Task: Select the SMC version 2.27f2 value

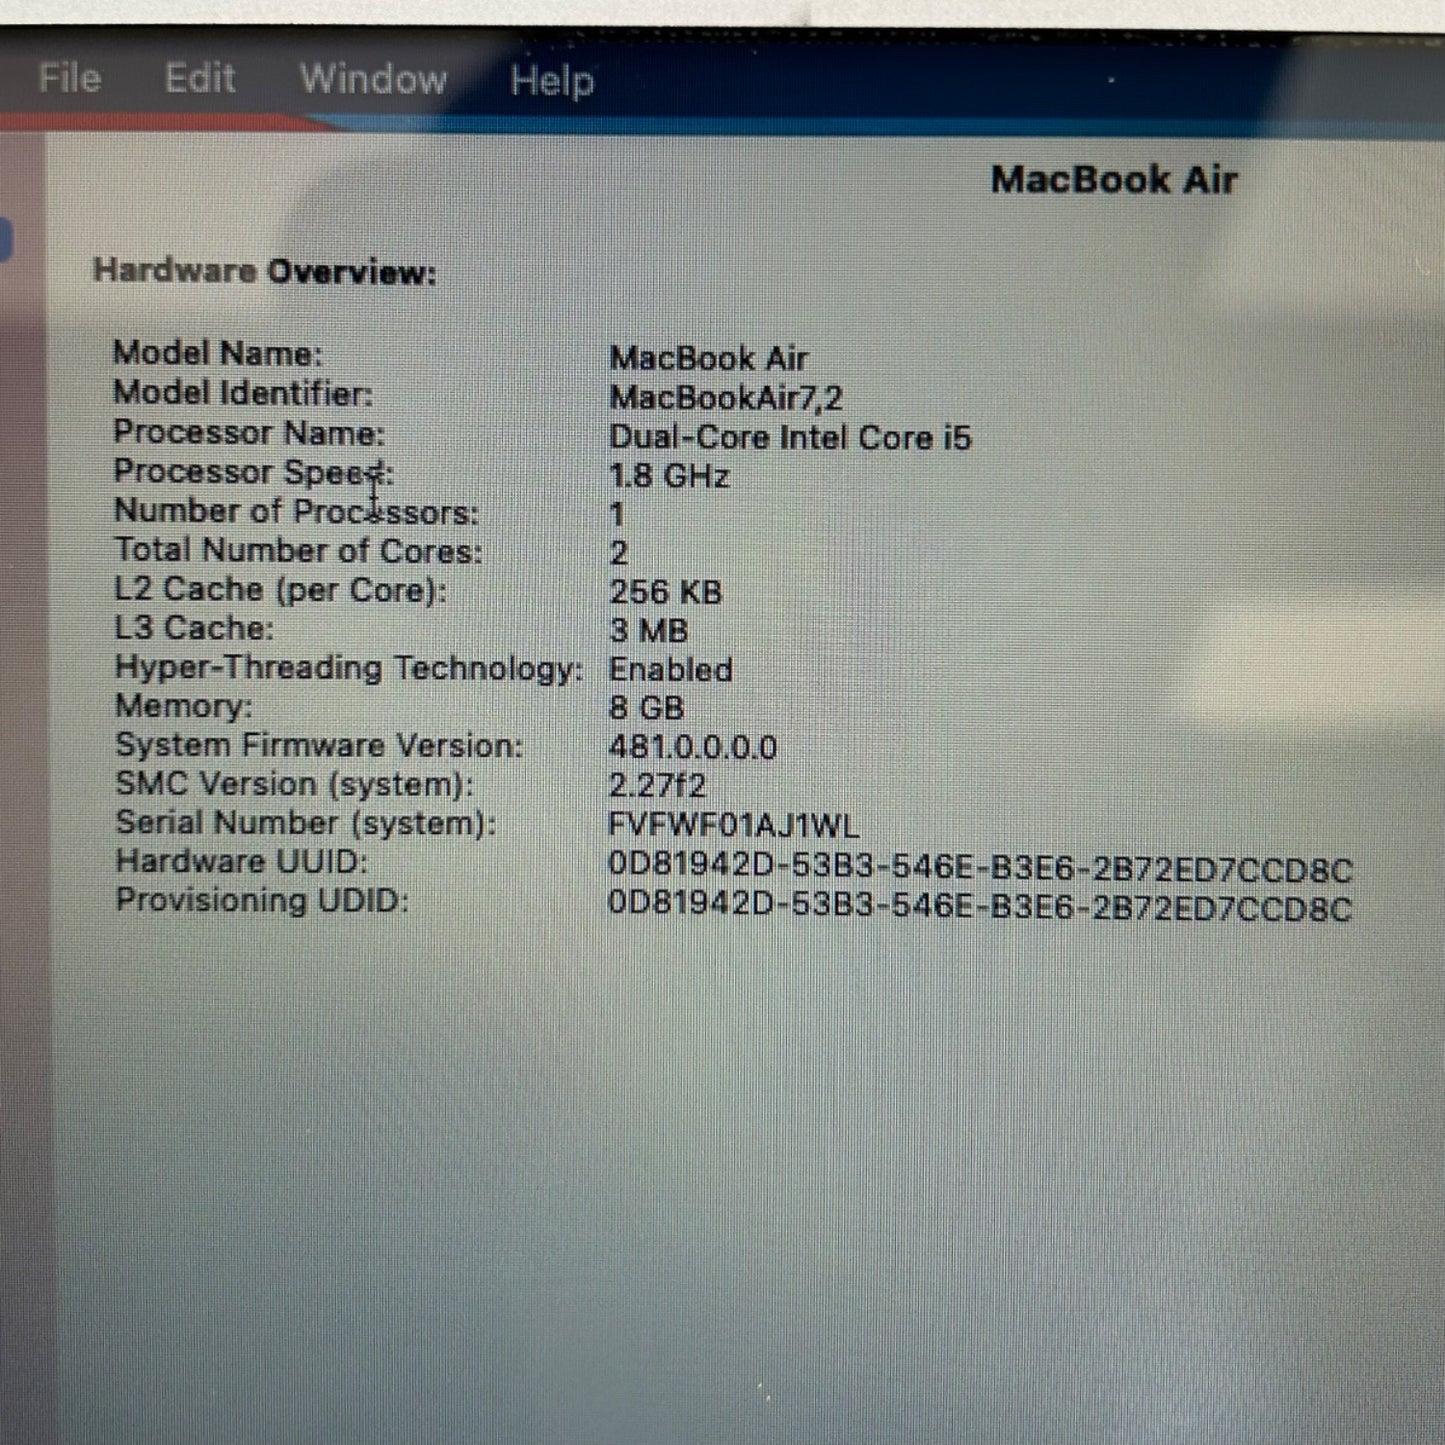Action: click(656, 786)
